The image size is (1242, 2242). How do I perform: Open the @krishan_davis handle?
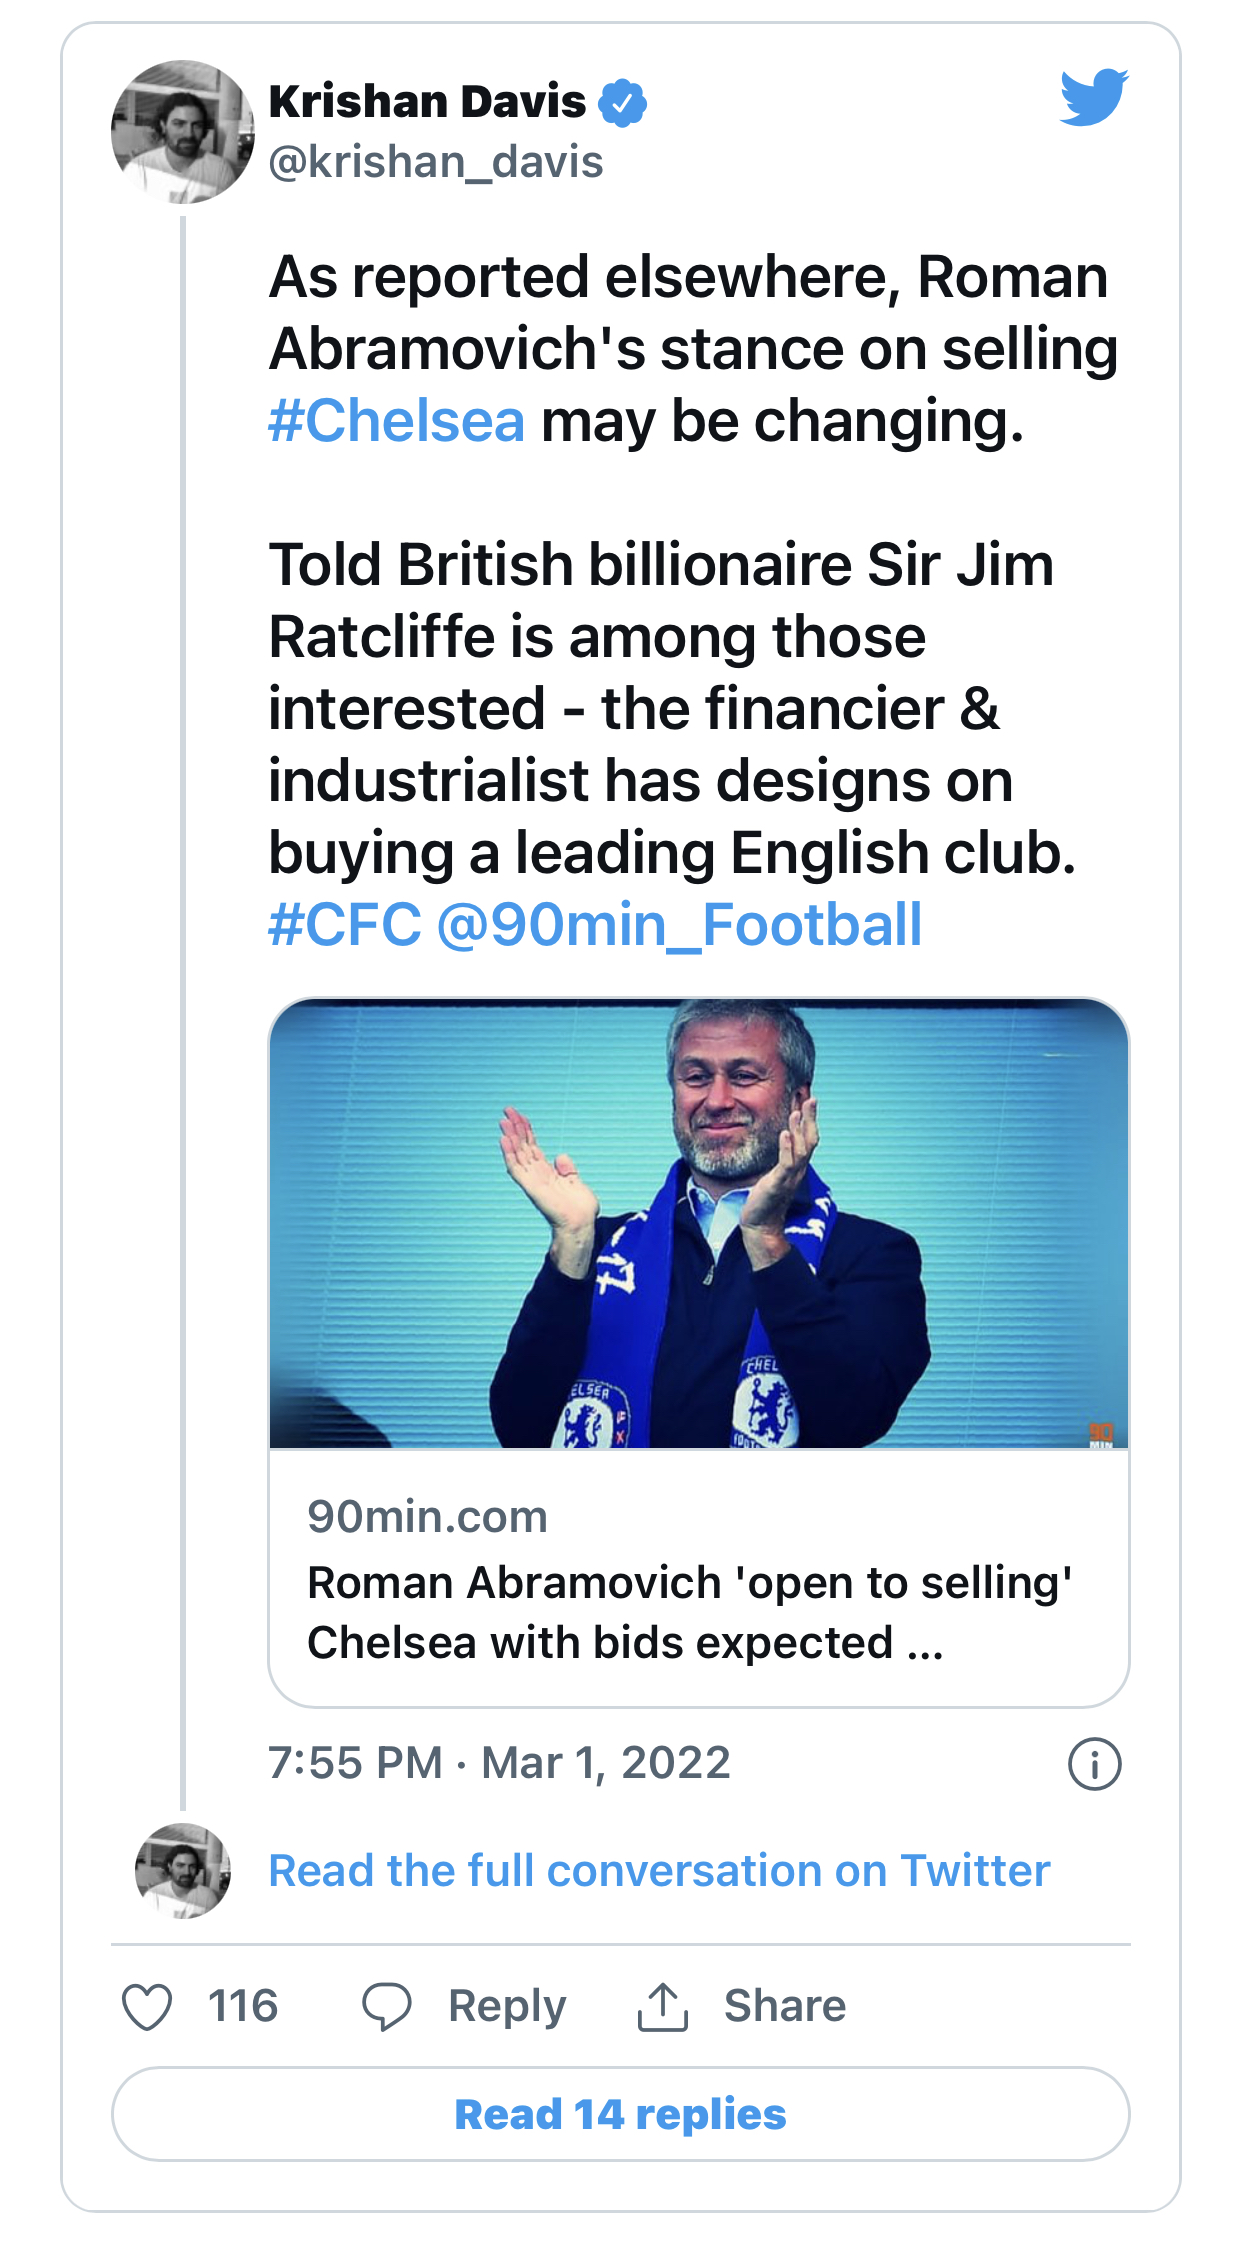point(436,162)
